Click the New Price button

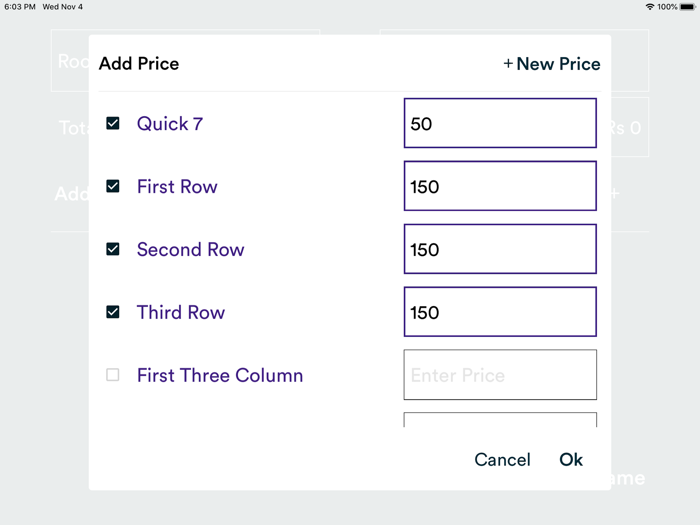point(551,64)
